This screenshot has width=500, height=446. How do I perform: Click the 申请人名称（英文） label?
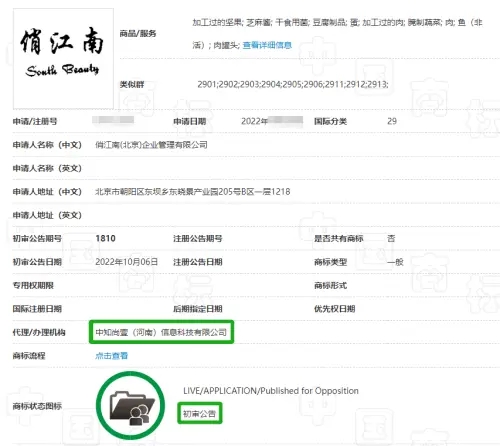tap(47, 168)
